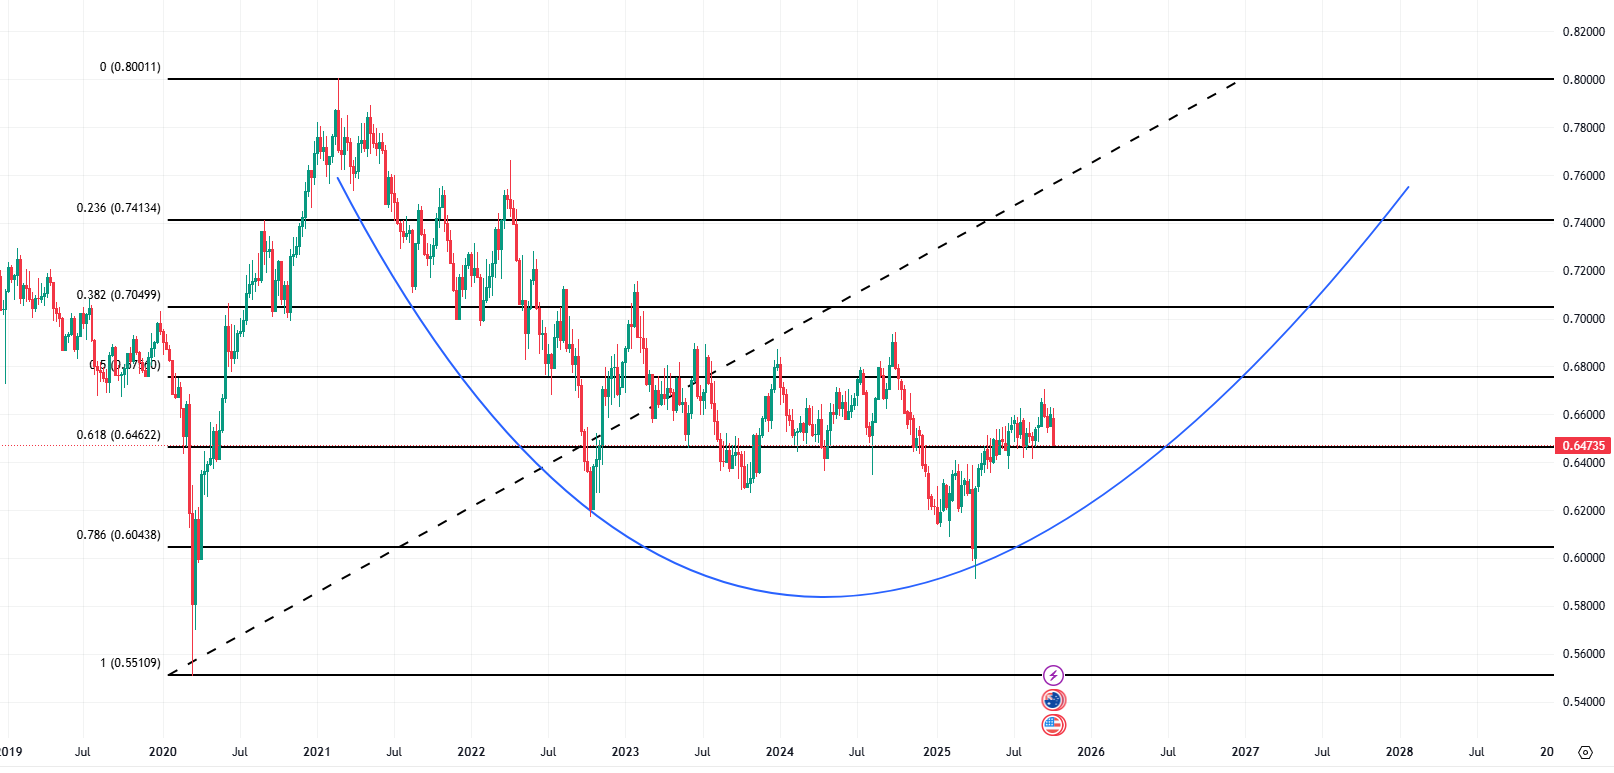1614x773 pixels.
Task: Click 2024 on the time axis
Action: pyautogui.click(x=780, y=752)
